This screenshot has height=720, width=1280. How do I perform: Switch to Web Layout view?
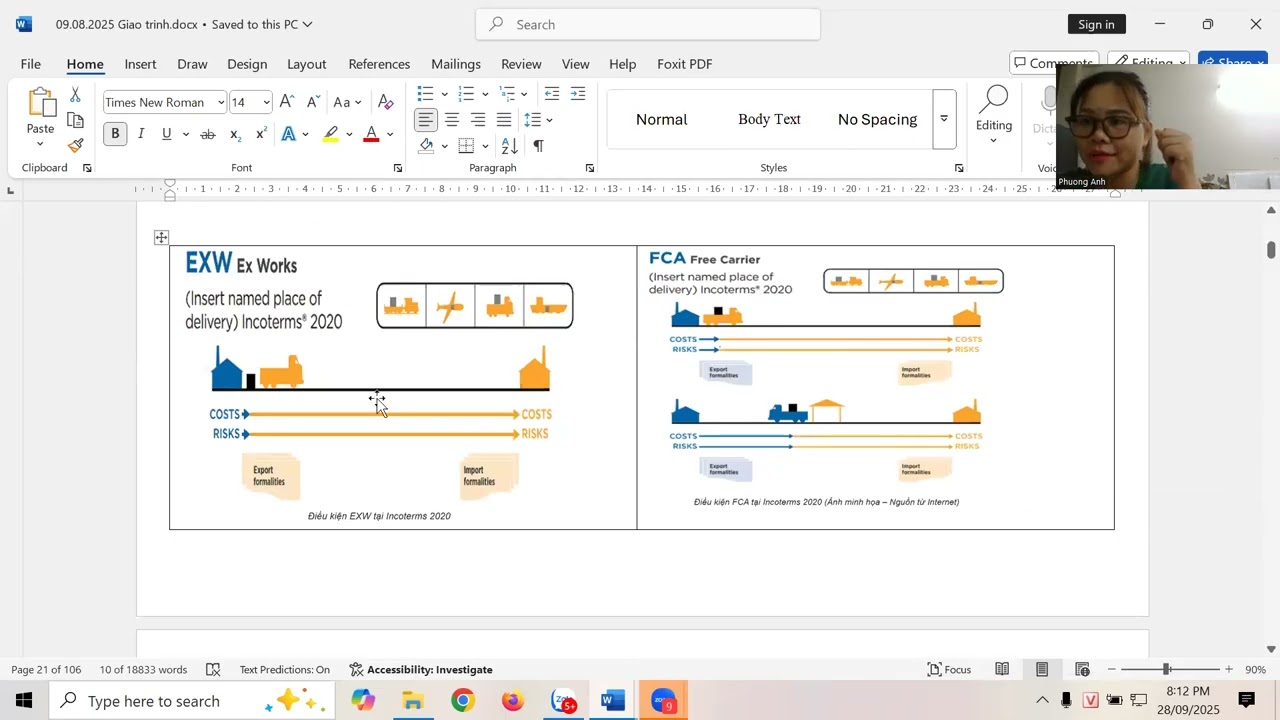[1082, 669]
